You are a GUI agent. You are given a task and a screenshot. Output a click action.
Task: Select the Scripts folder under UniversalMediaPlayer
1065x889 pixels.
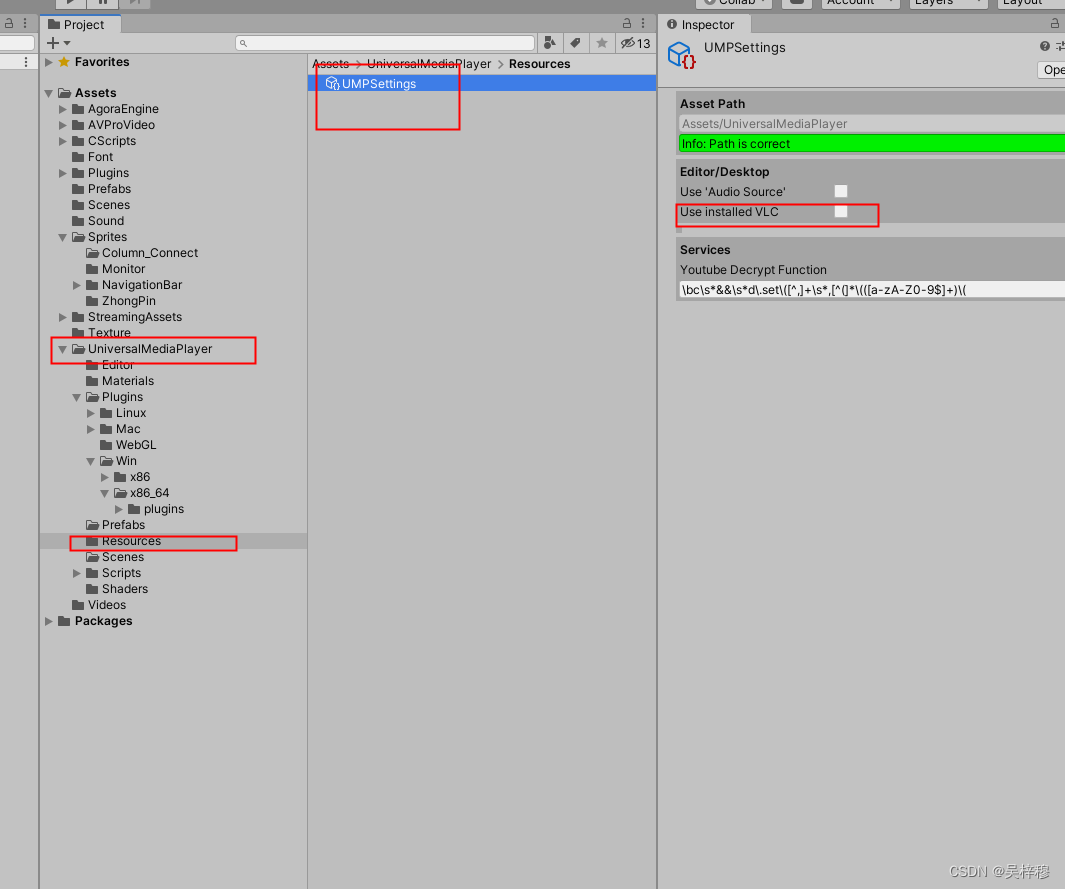(x=121, y=573)
